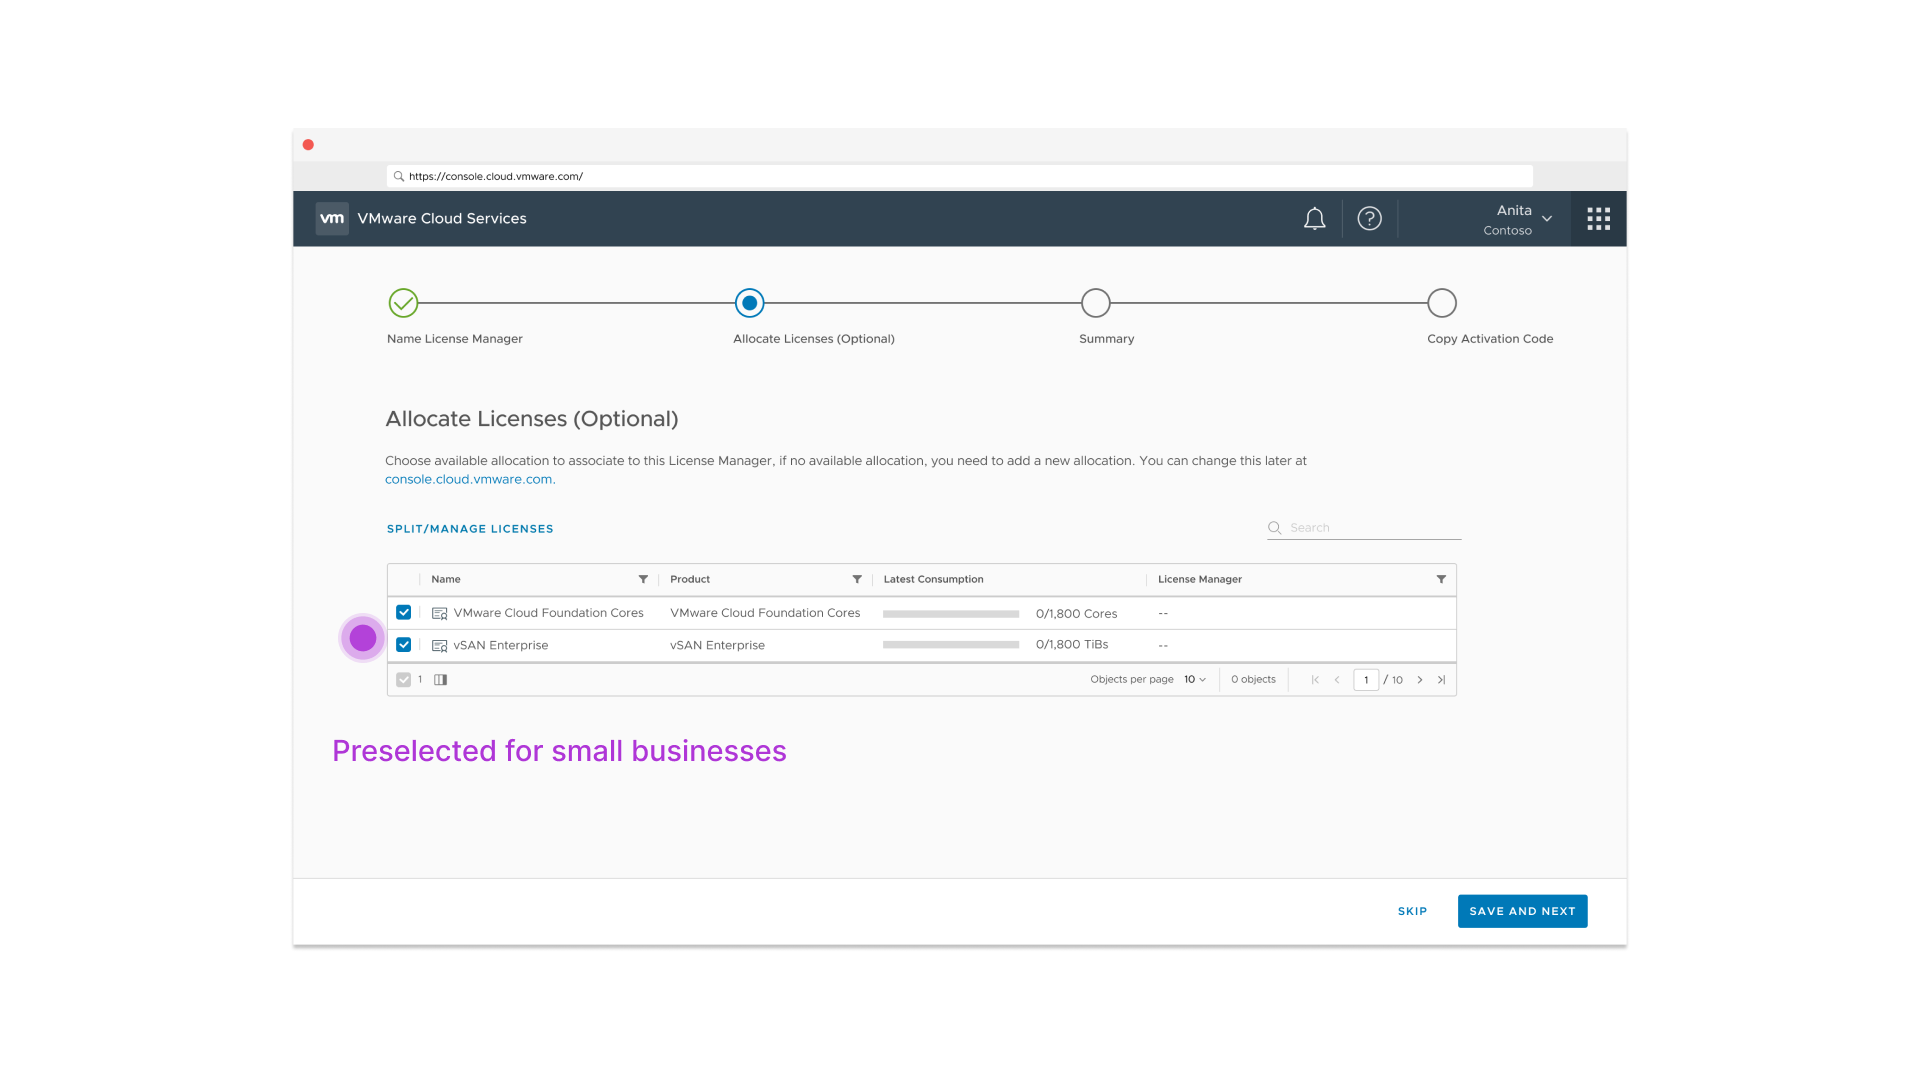Toggle the column visibility icon in footer
The image size is (1920, 1080).
pyautogui.click(x=440, y=680)
